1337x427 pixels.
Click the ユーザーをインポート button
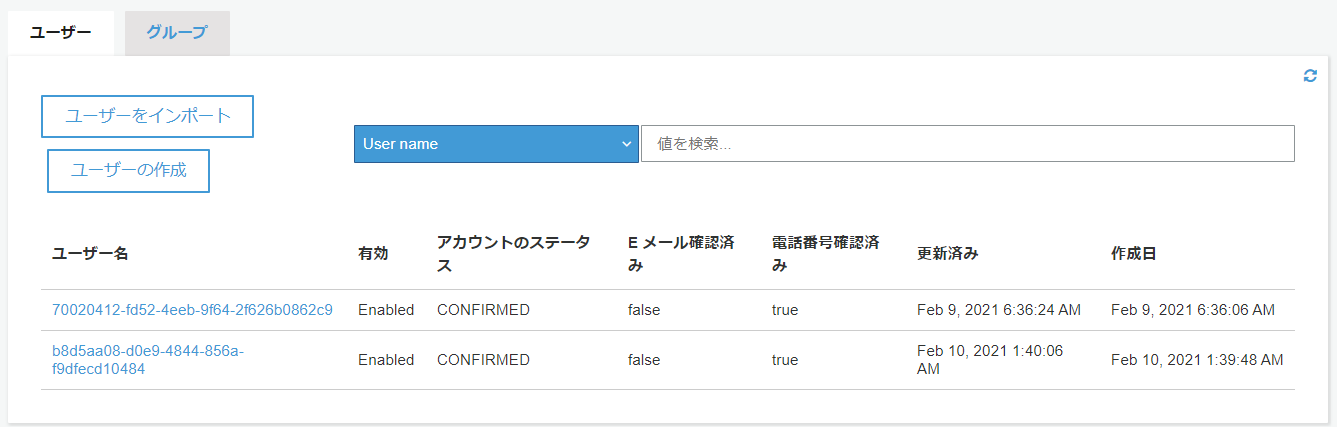(x=147, y=116)
